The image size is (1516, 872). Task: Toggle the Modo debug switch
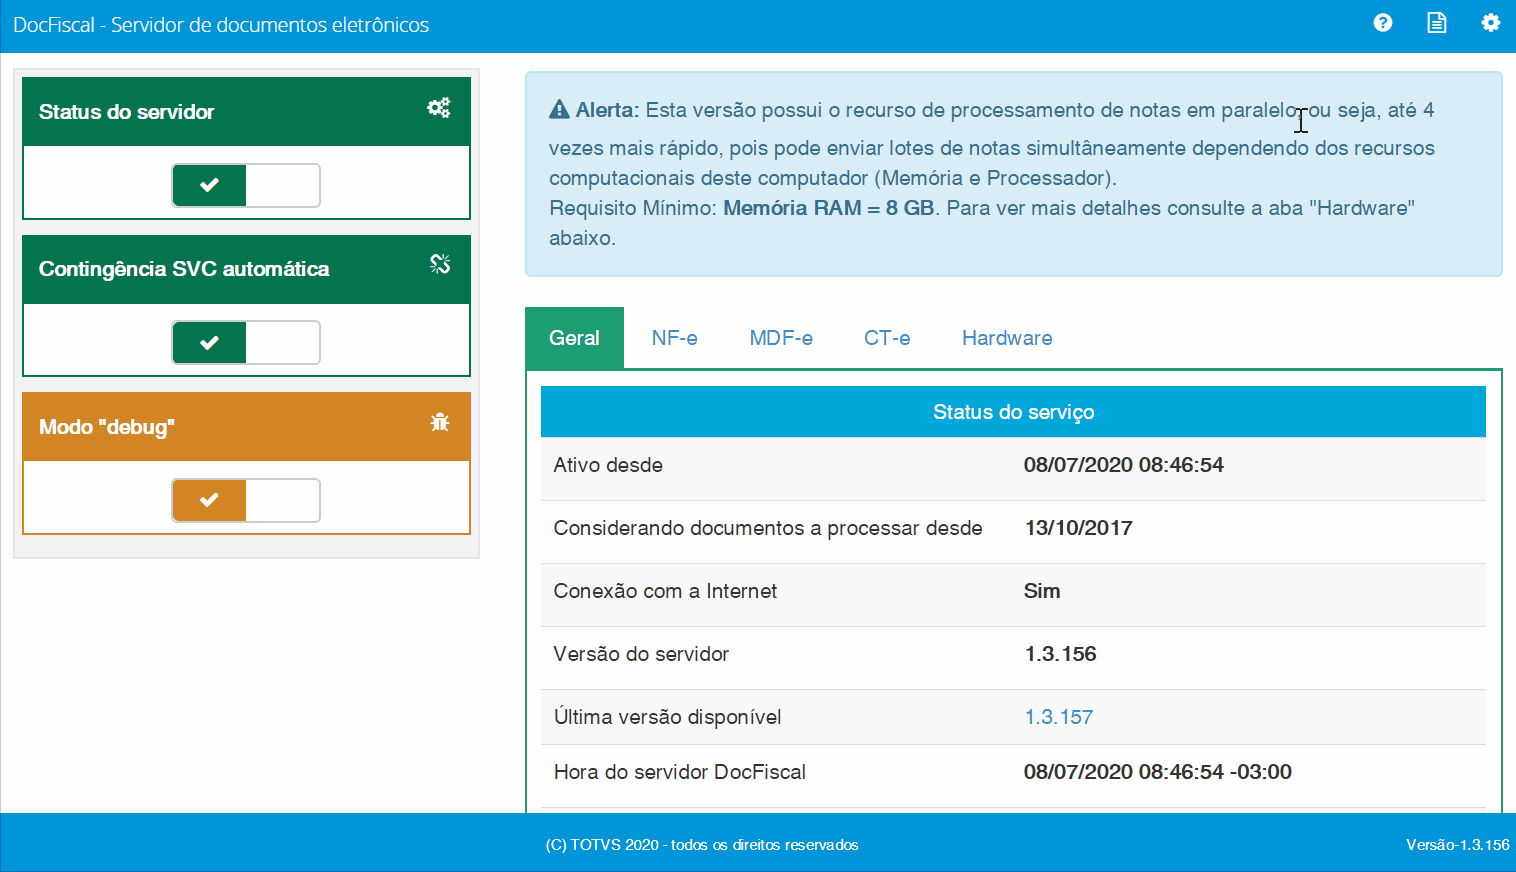point(246,500)
